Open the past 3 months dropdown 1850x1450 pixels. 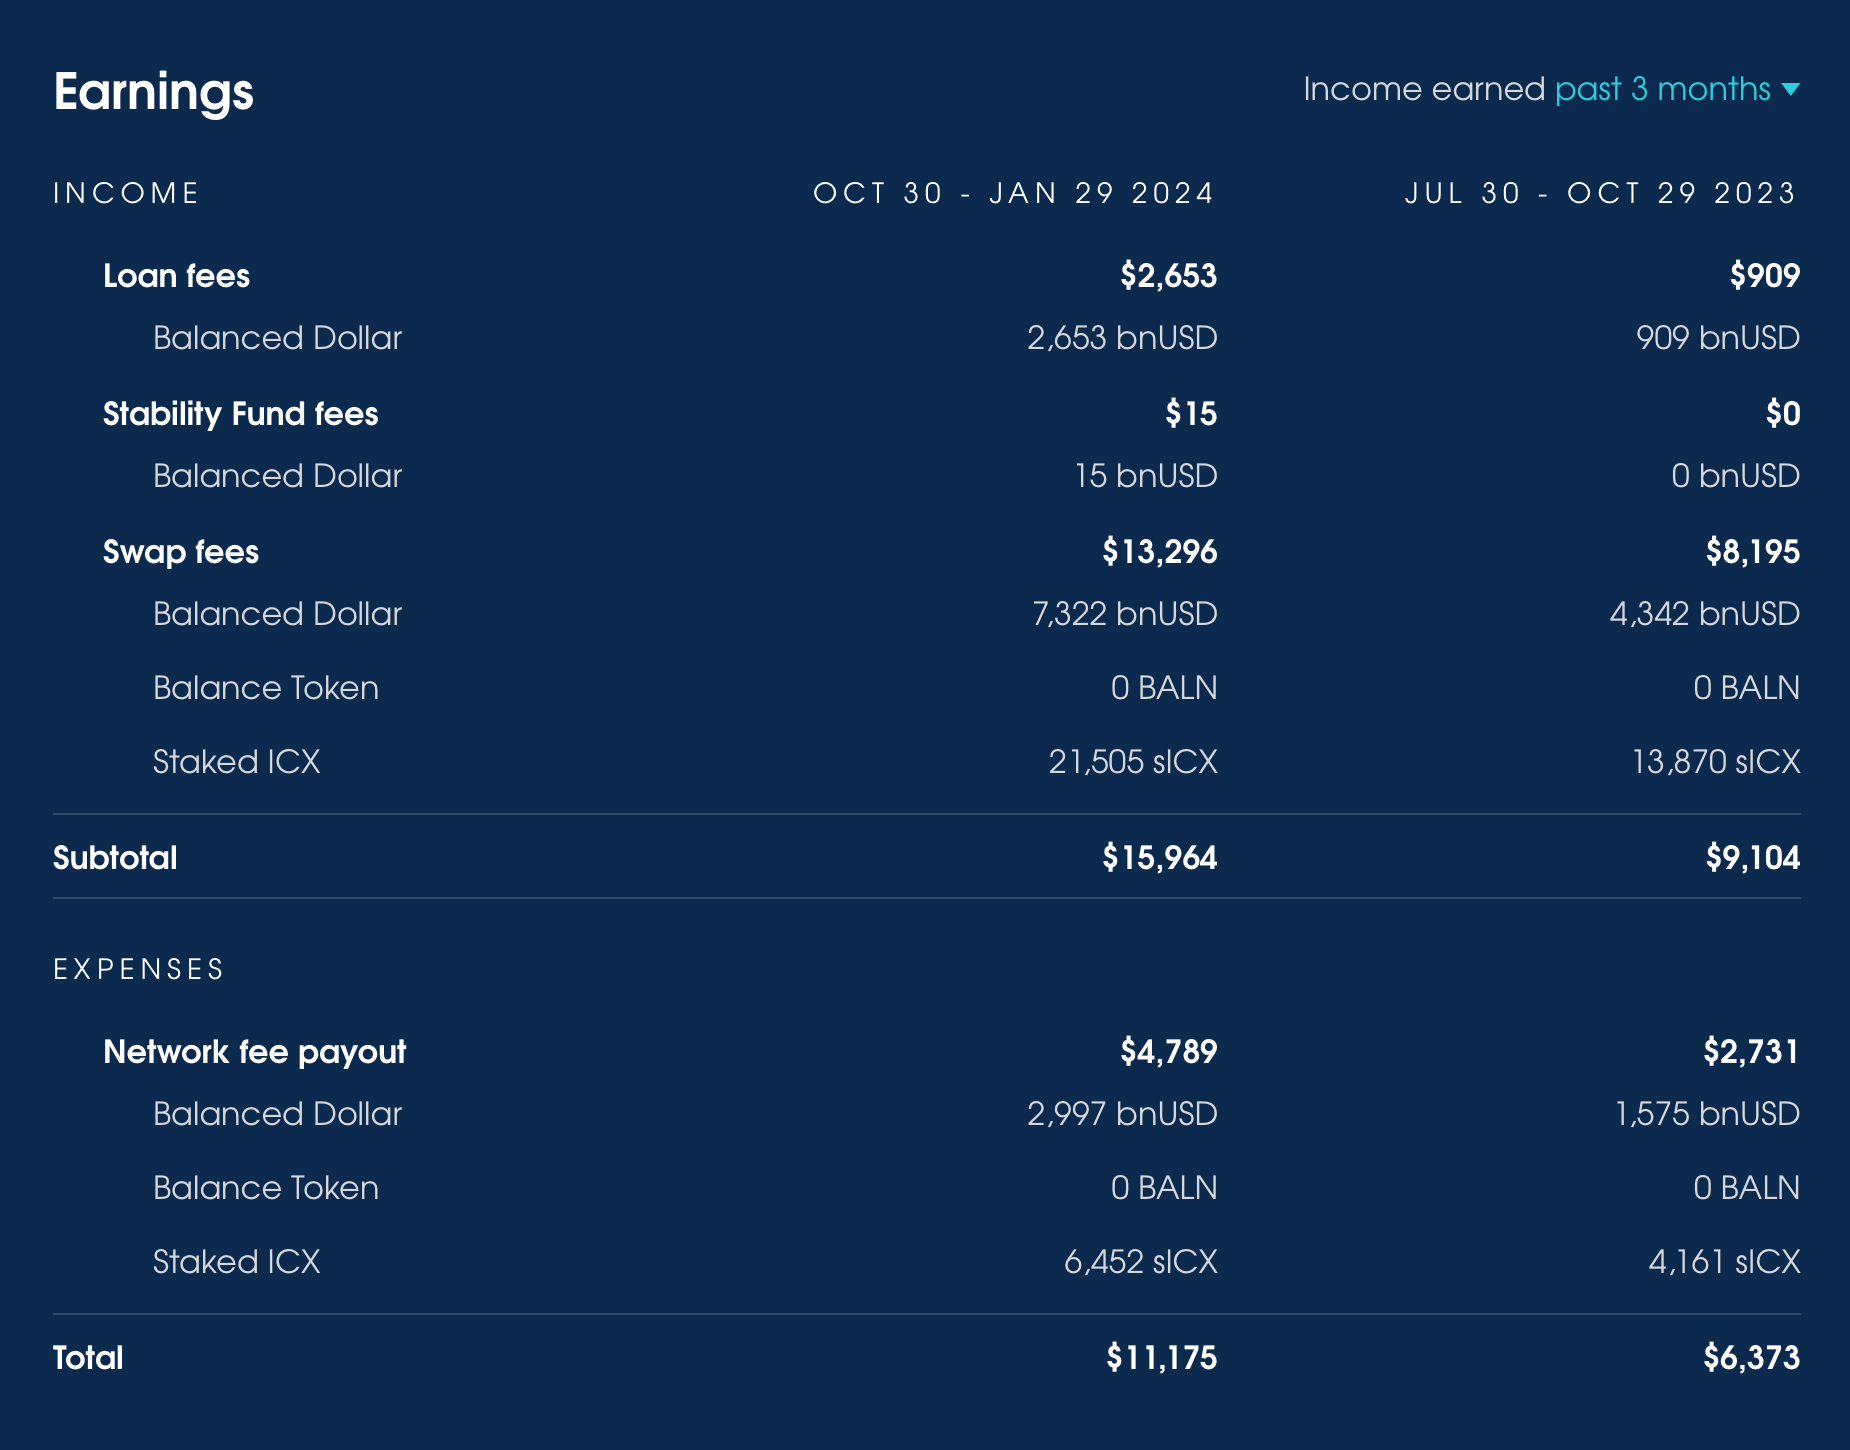tap(1676, 90)
